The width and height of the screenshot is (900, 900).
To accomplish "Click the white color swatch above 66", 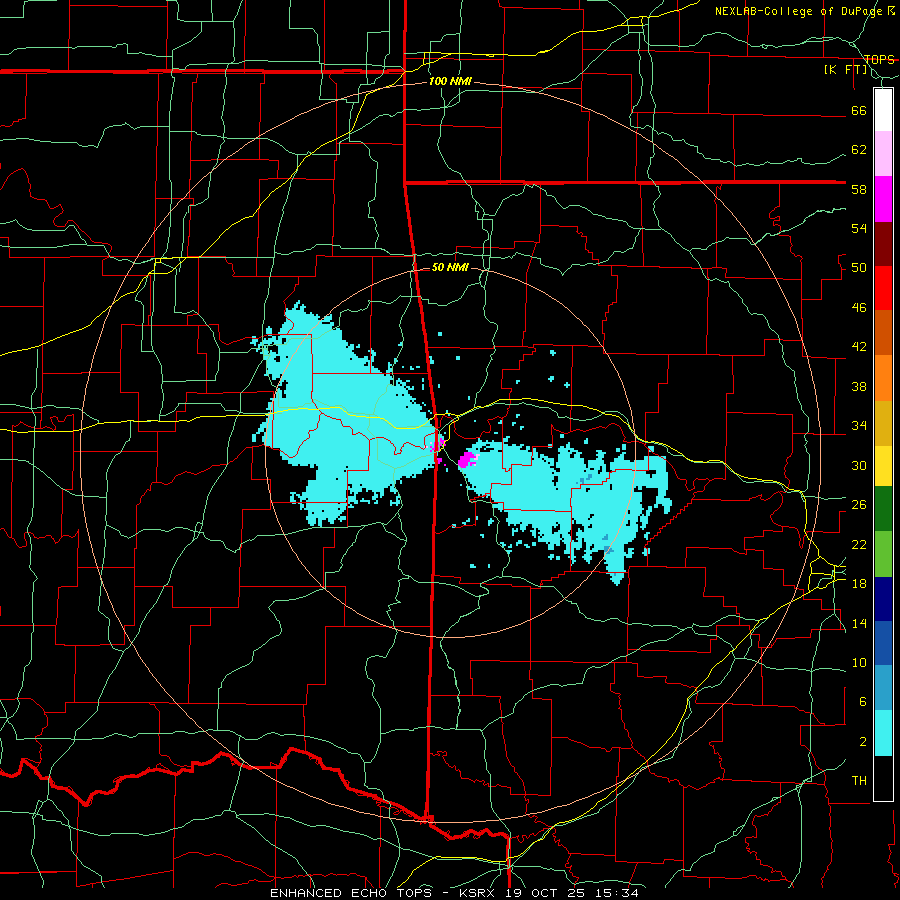I will pyautogui.click(x=883, y=110).
